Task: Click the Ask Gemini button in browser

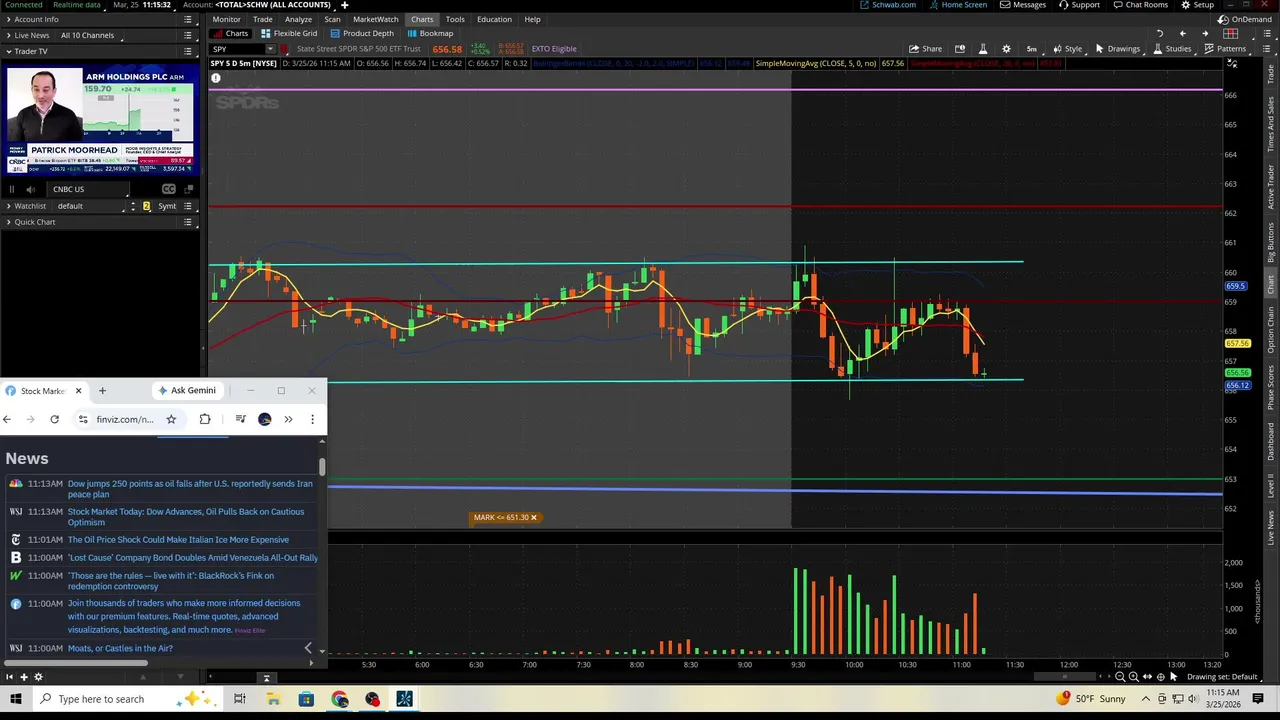Action: click(187, 390)
